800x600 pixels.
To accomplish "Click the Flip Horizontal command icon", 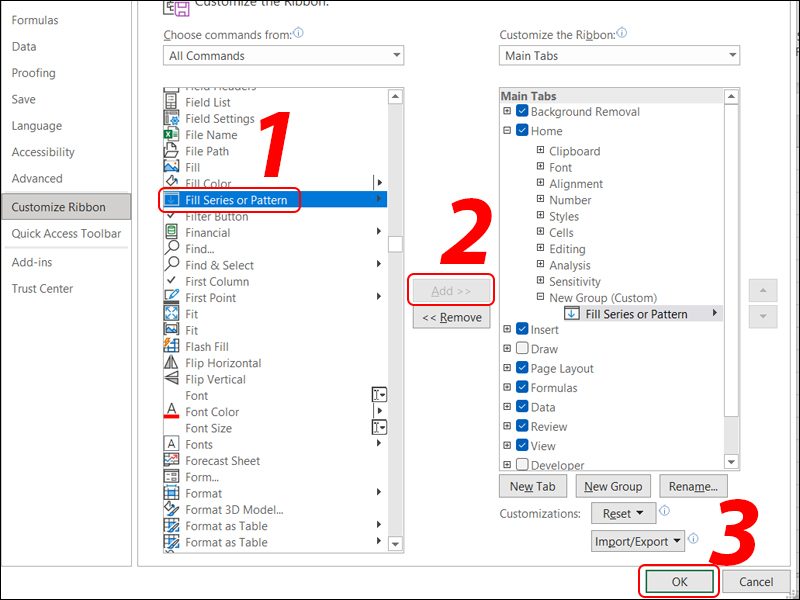I will [x=171, y=363].
